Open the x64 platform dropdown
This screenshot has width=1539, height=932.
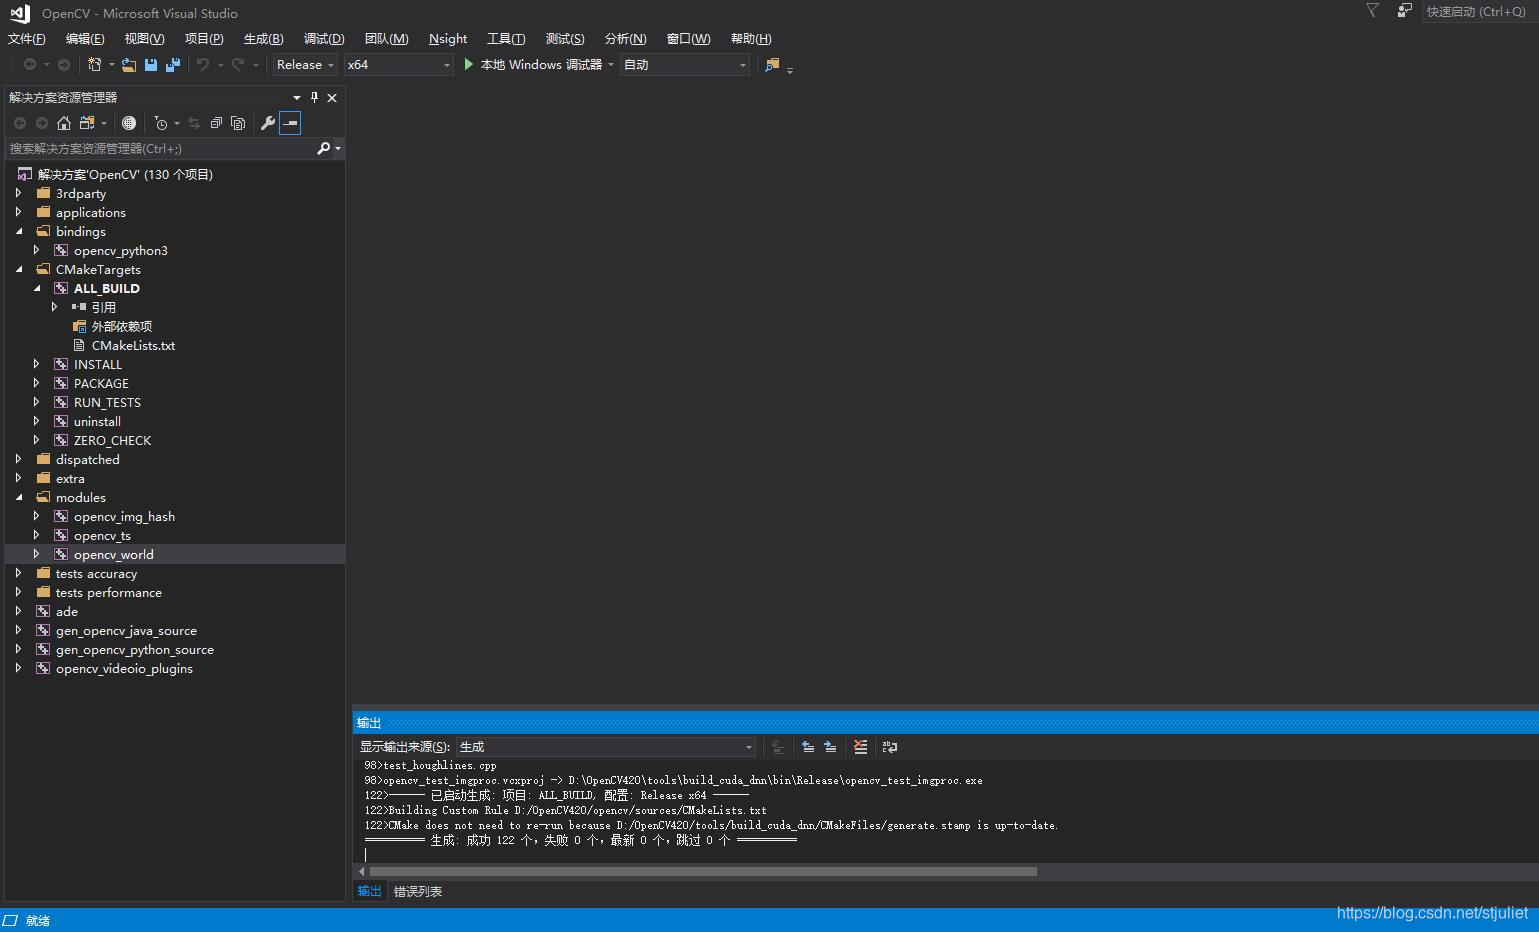point(399,65)
